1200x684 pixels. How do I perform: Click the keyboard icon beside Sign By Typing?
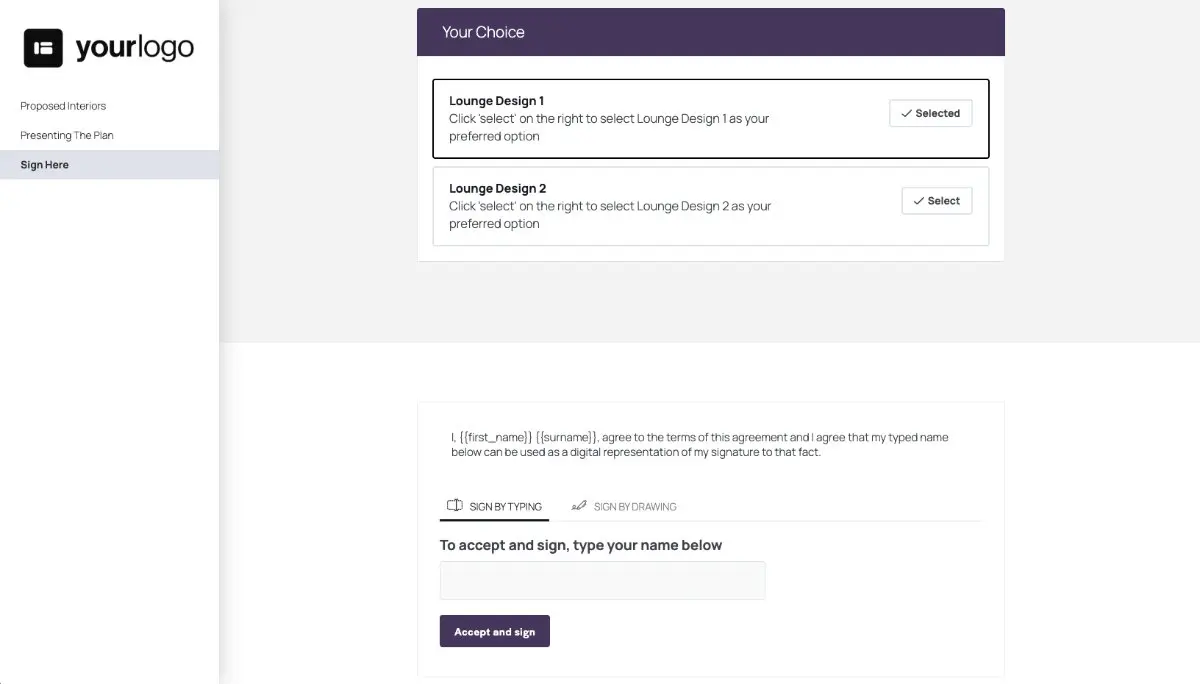tap(456, 506)
